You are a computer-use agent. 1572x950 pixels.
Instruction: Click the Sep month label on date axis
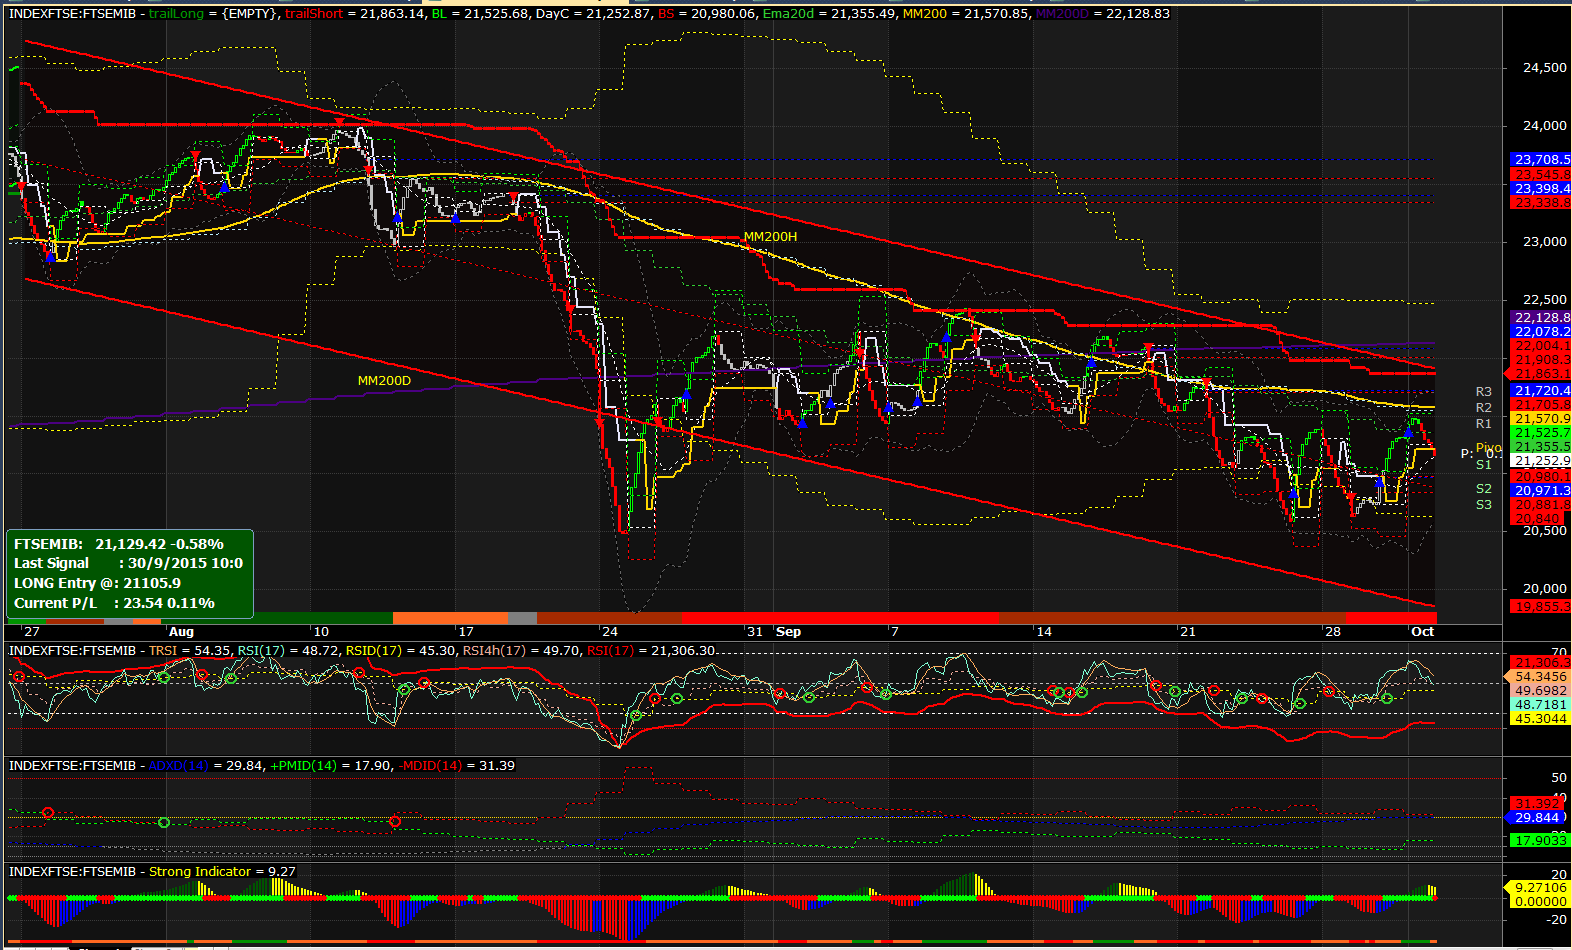[789, 632]
